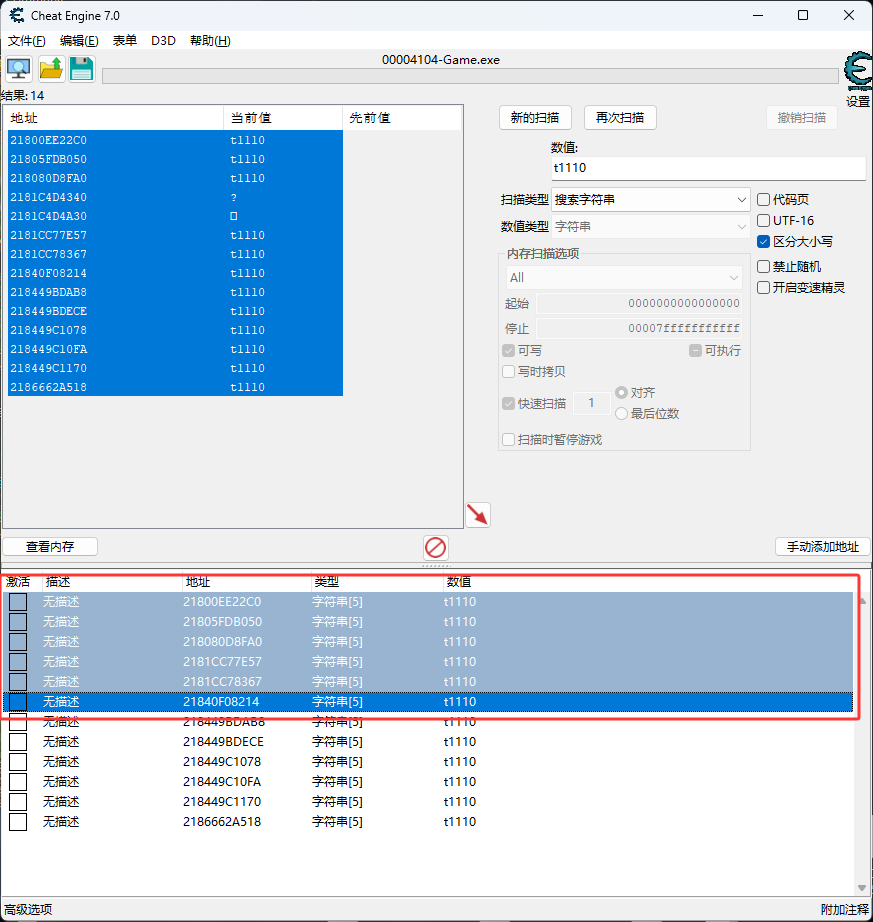This screenshot has height=922, width=873.
Task: Click the 地址 column header in results
Action: click(x=115, y=118)
